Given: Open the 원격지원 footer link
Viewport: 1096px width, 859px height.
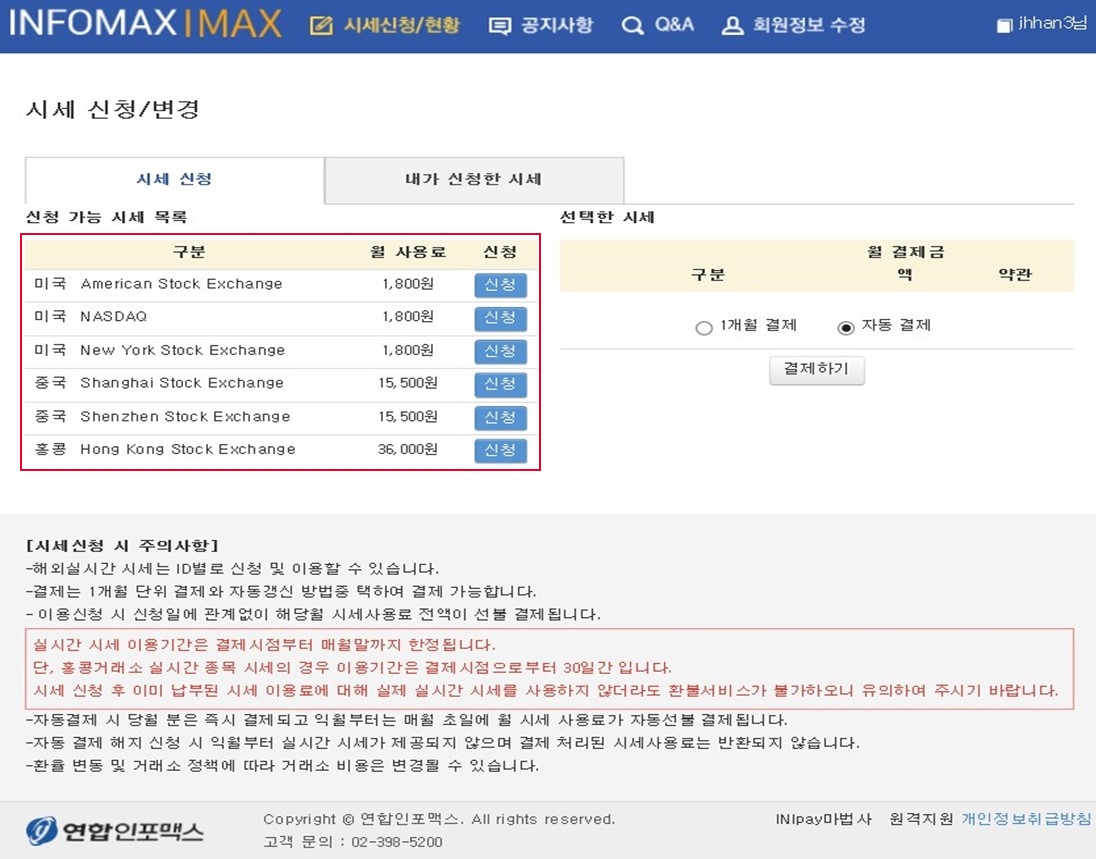Looking at the screenshot, I should click(921, 819).
